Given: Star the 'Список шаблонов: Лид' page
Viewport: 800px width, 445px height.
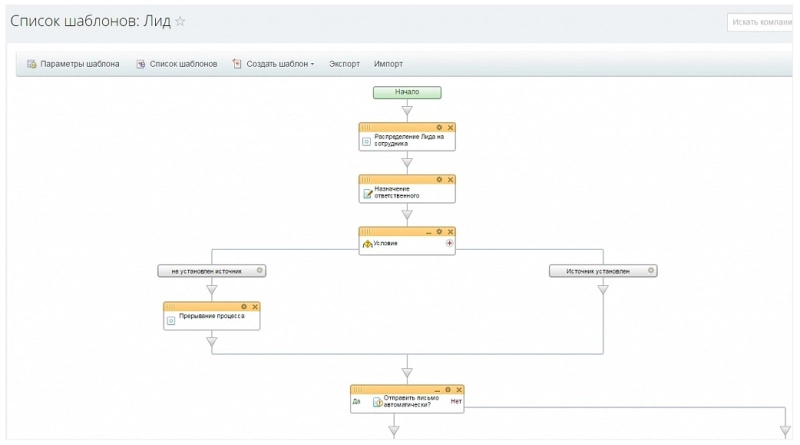Looking at the screenshot, I should 180,21.
